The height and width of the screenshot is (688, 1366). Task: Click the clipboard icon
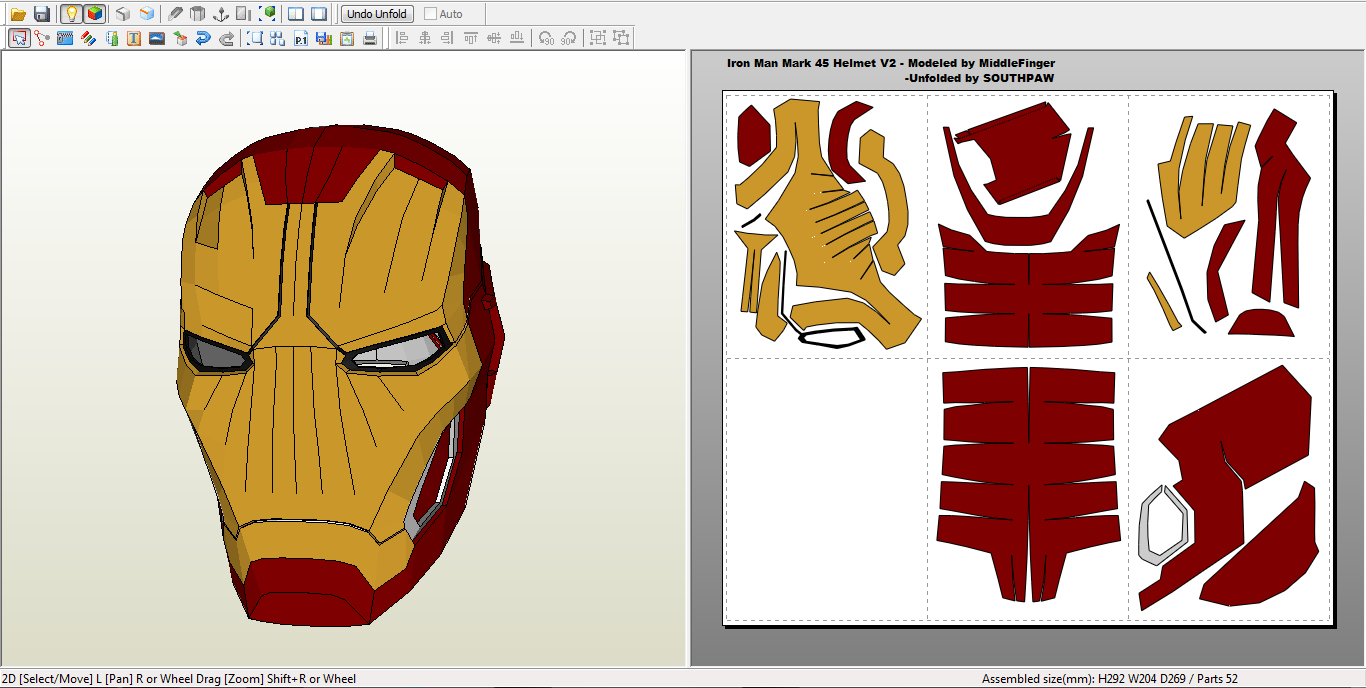(x=347, y=38)
